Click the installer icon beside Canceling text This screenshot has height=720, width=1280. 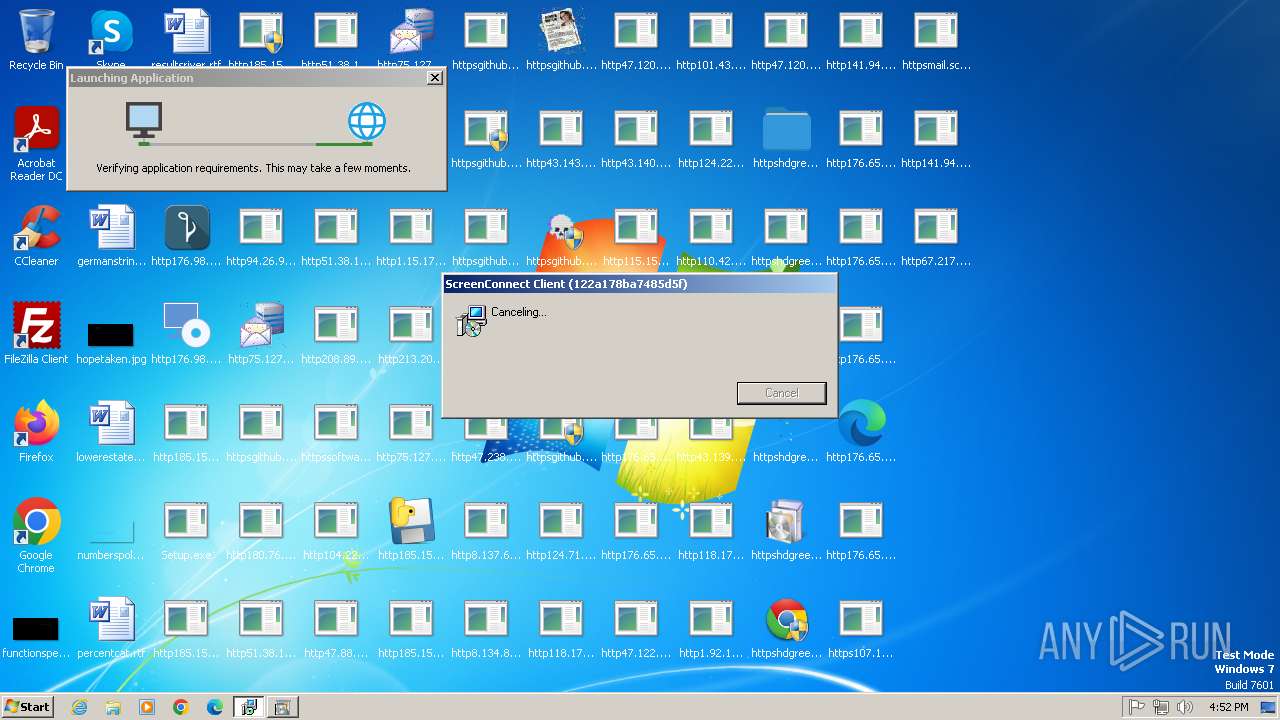pyautogui.click(x=470, y=321)
